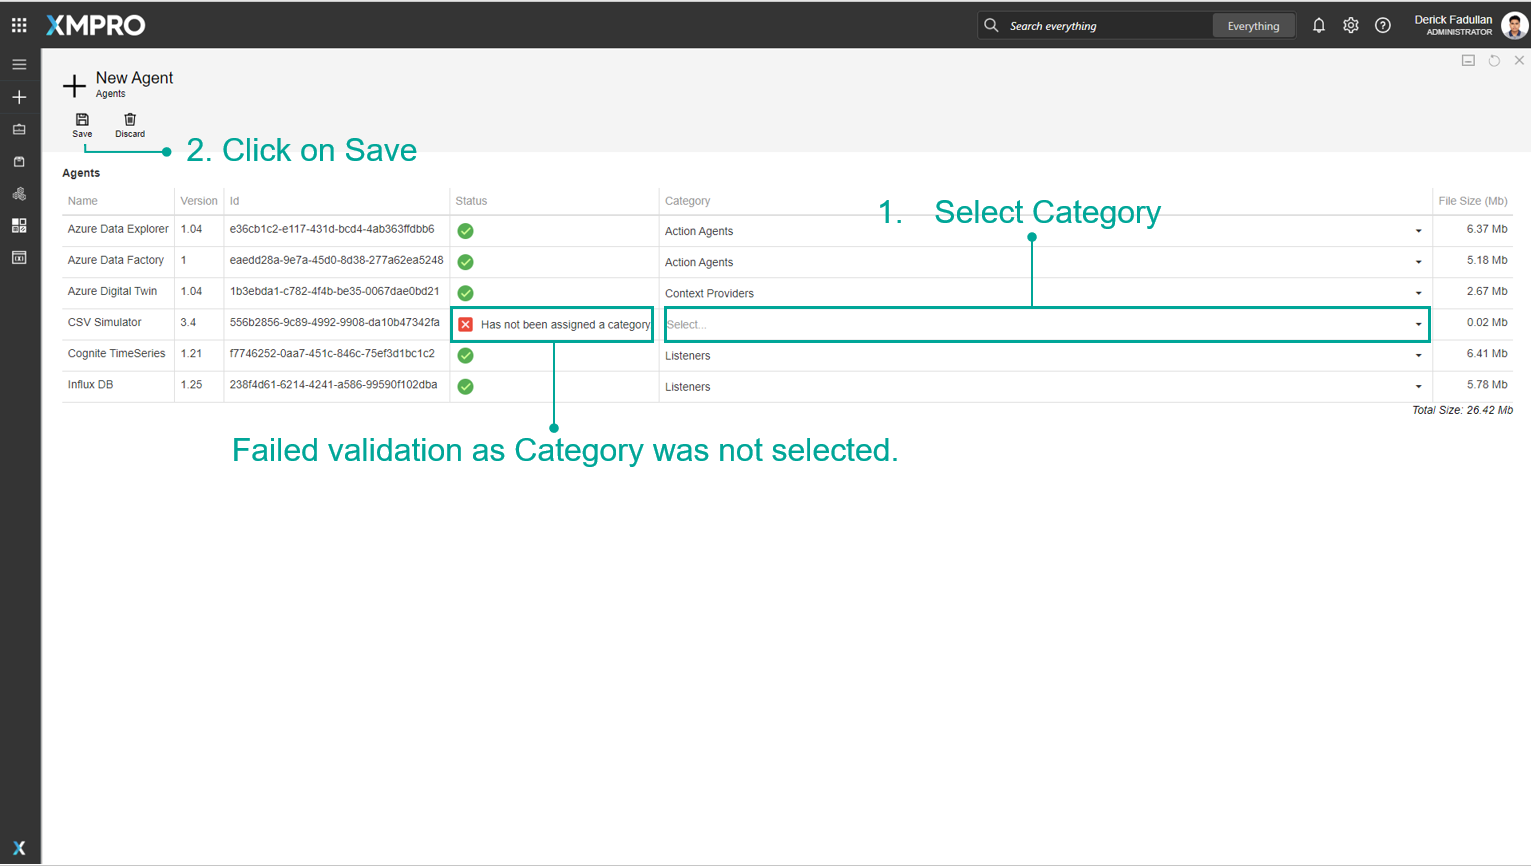Toggle the hamburger sidebar menu
1531x866 pixels.
tap(19, 65)
